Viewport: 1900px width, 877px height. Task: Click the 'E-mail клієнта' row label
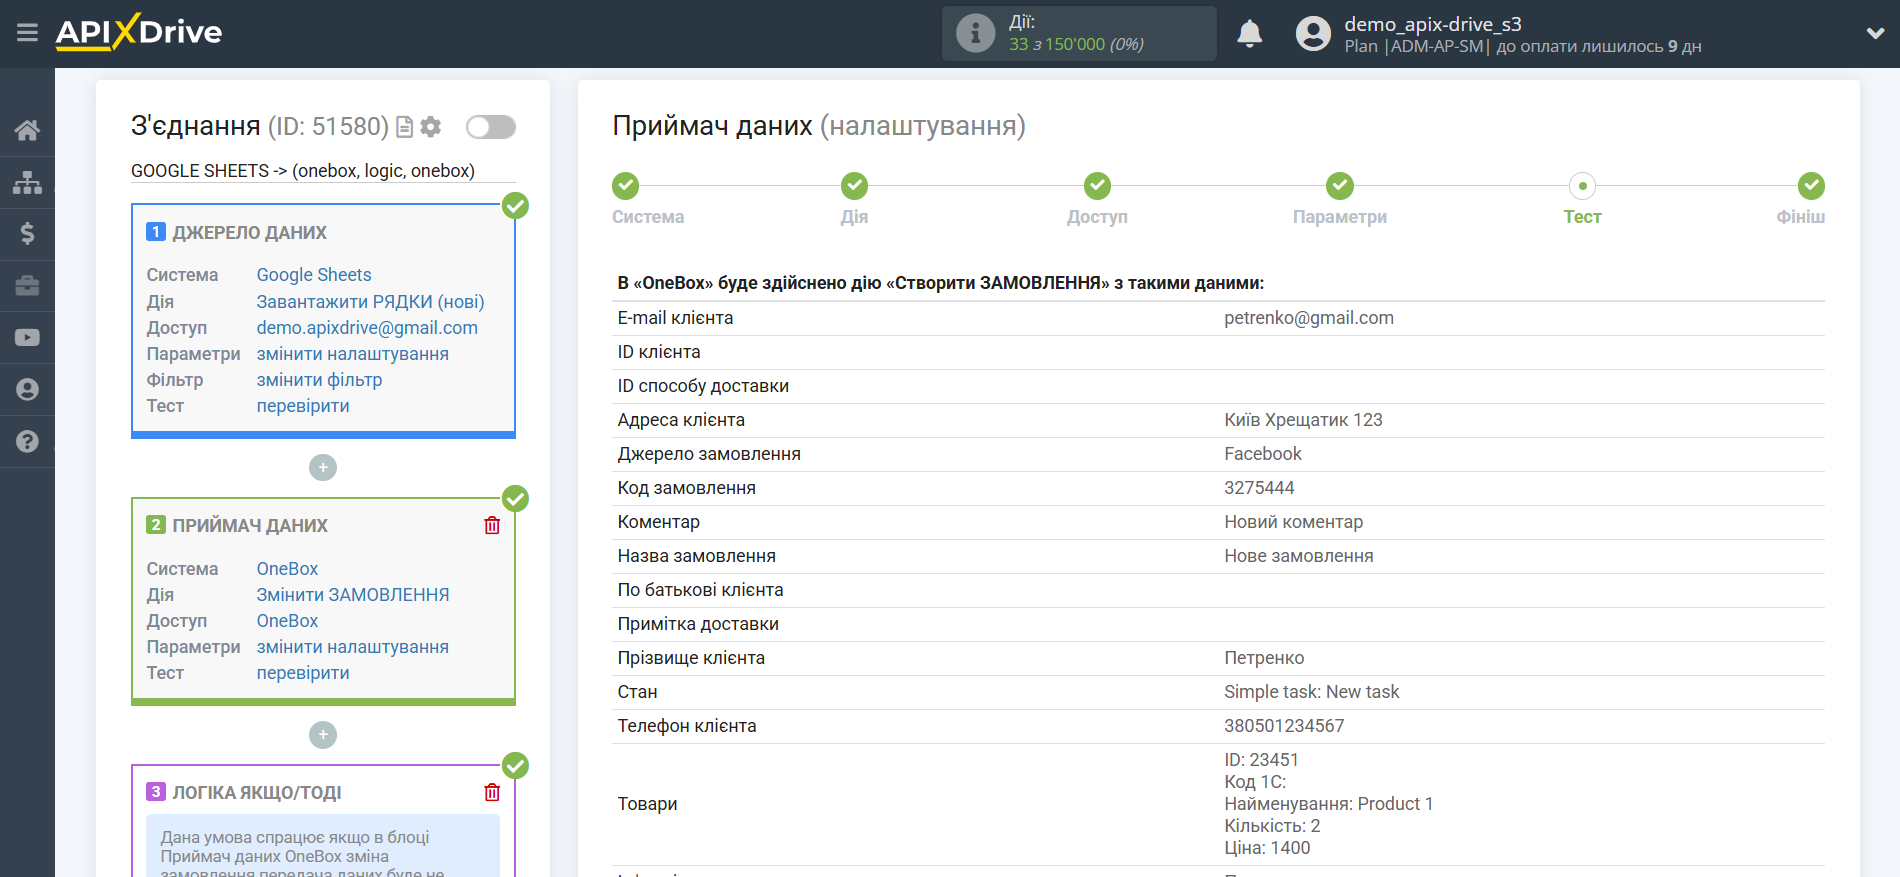(x=675, y=318)
